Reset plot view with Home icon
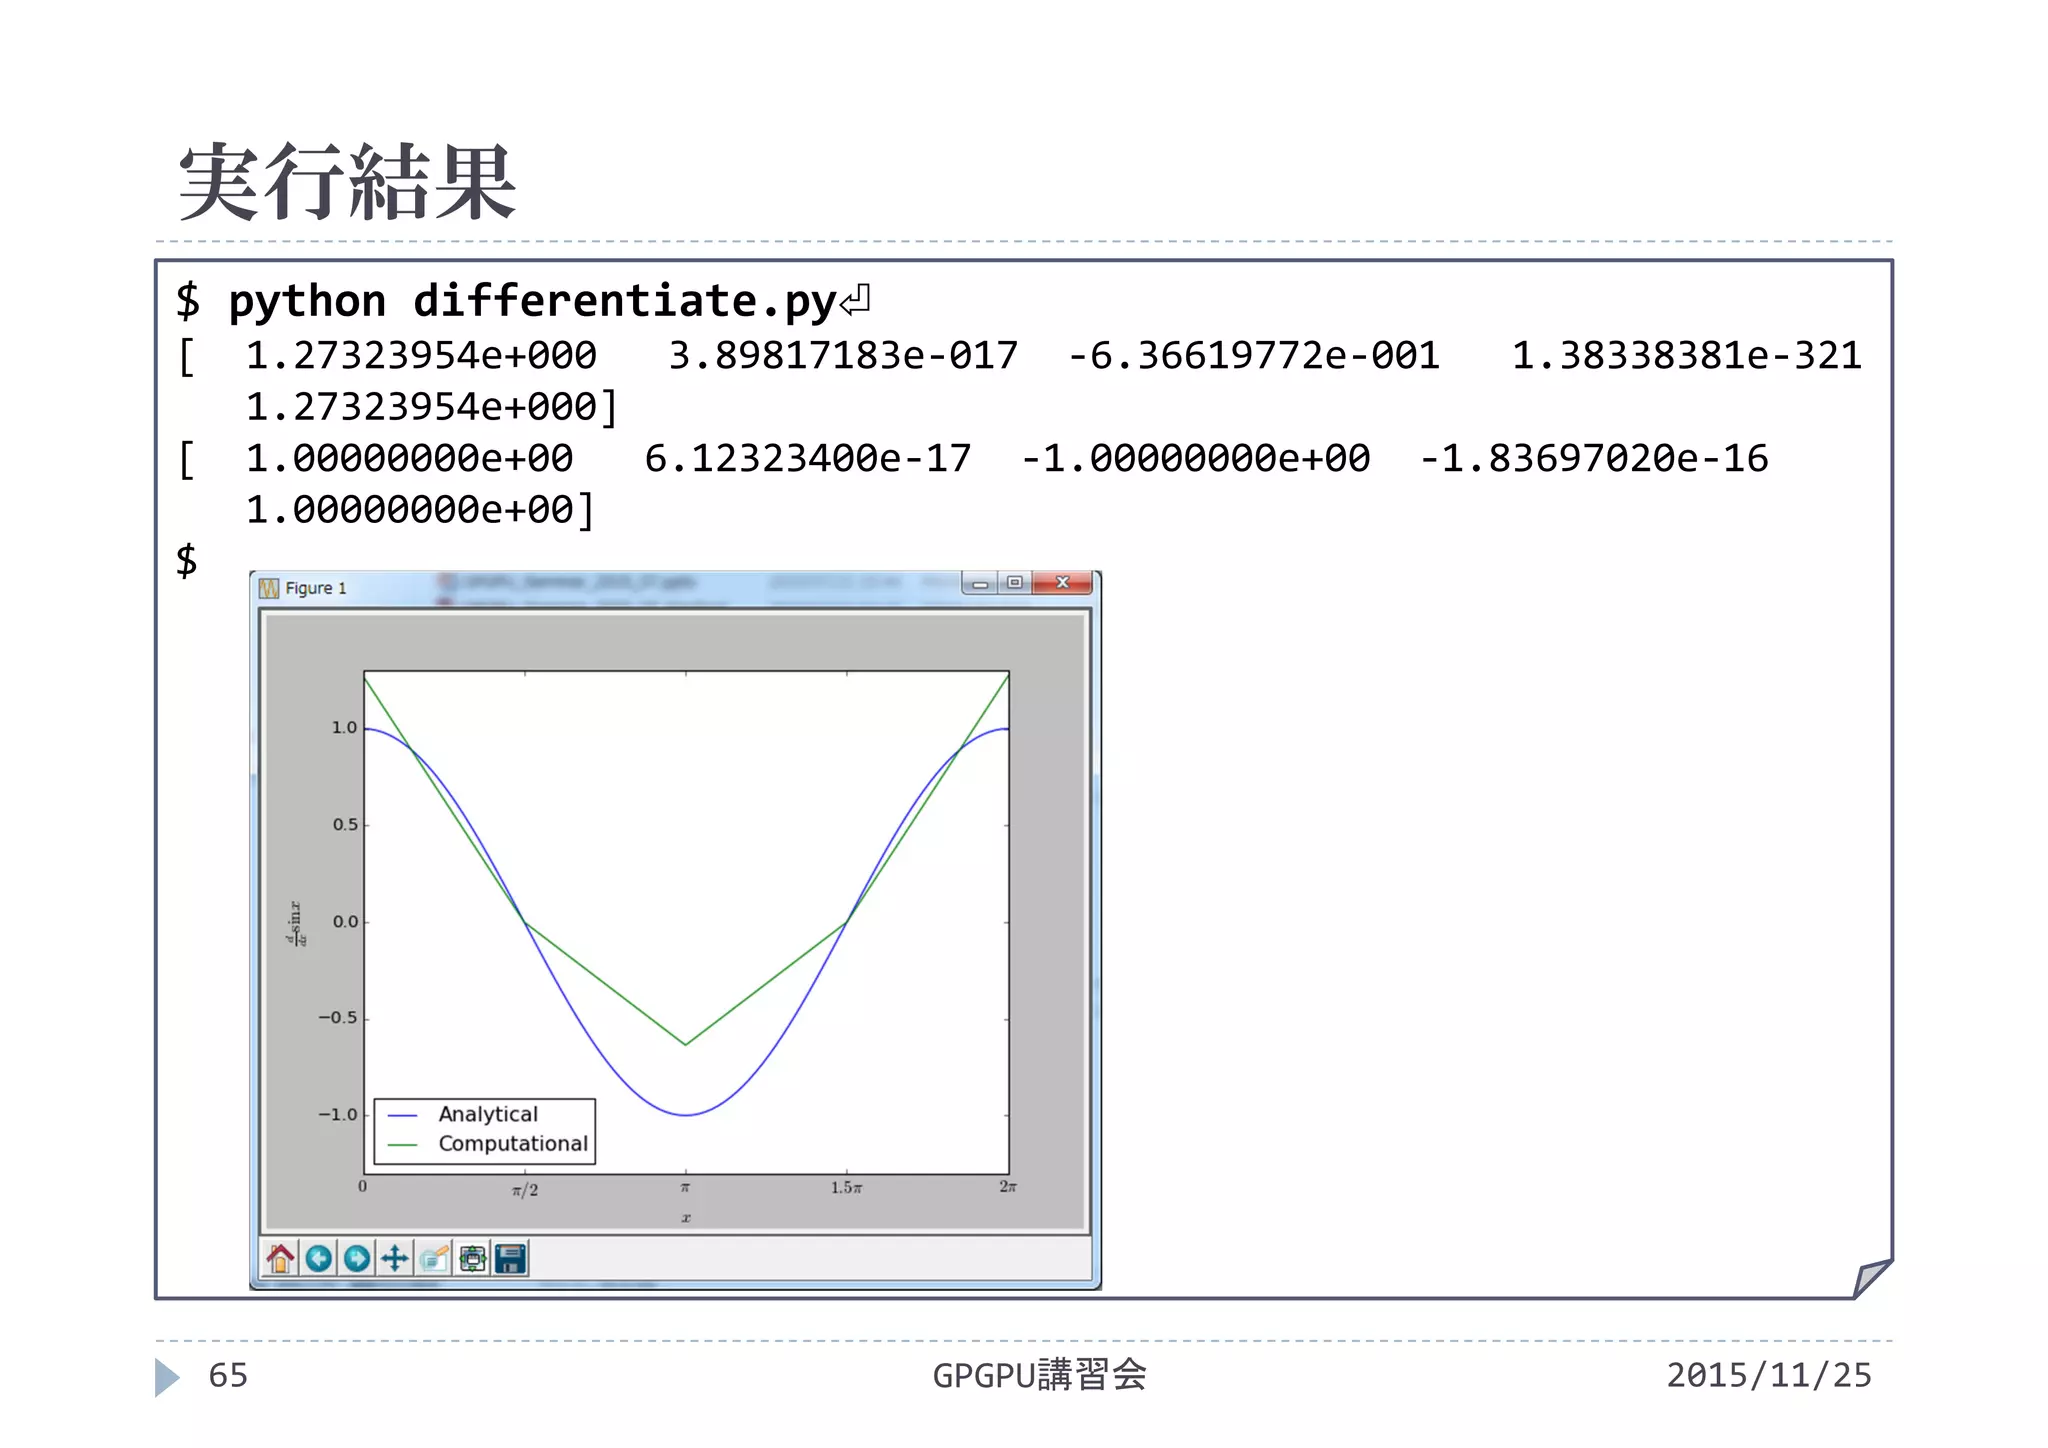 pos(281,1257)
